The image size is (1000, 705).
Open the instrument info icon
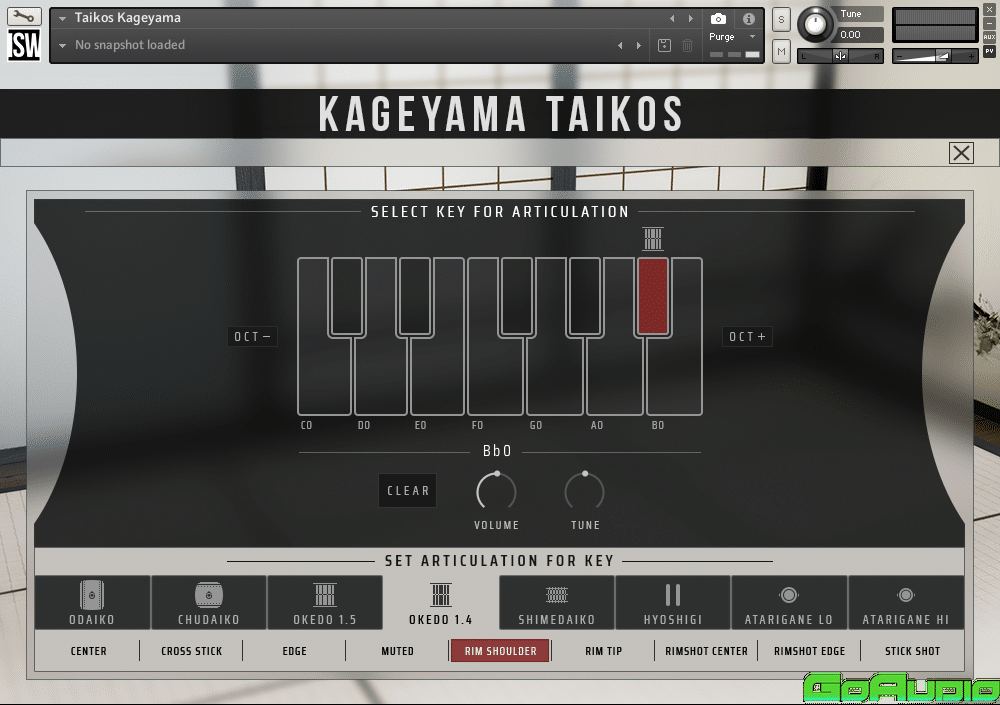(x=749, y=19)
